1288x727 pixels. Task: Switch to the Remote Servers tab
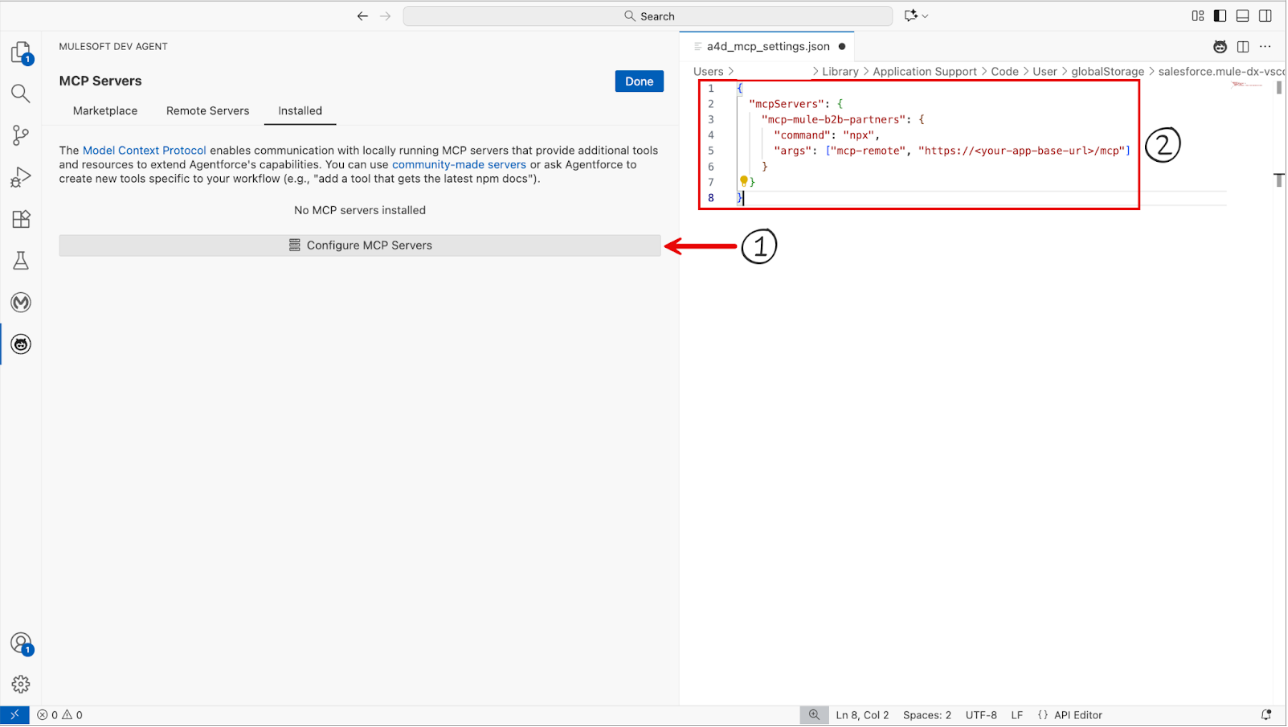207,111
